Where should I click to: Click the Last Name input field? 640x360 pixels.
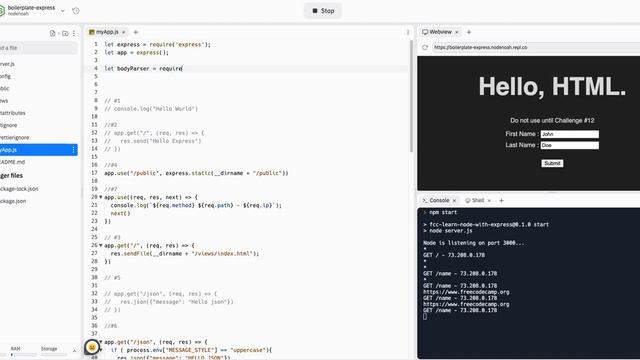pyautogui.click(x=570, y=145)
